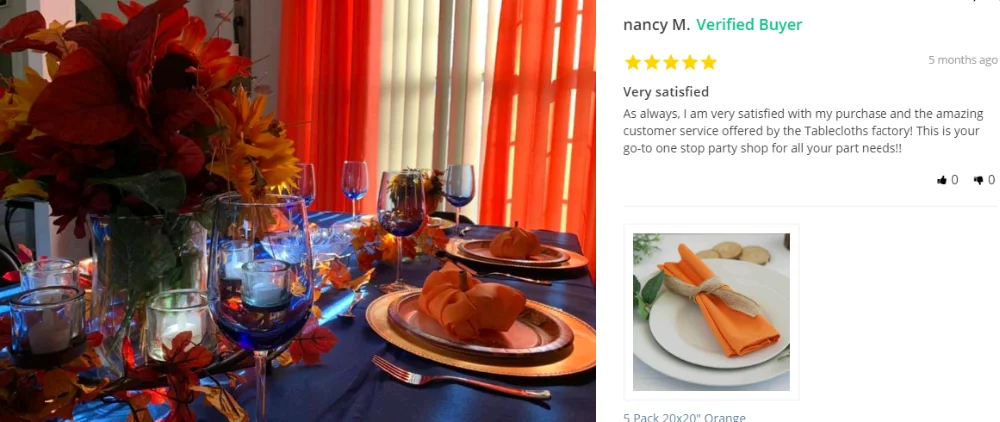The height and width of the screenshot is (422, 1000).
Task: Click the thumbs up helpful icon
Action: (x=941, y=180)
